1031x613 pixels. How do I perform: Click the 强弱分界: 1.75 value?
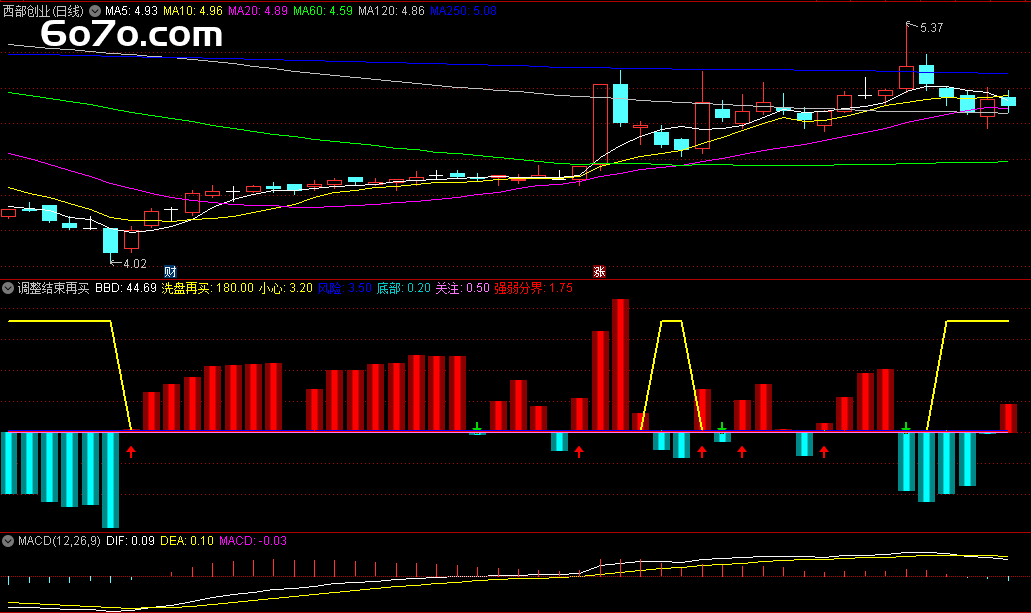pos(534,288)
